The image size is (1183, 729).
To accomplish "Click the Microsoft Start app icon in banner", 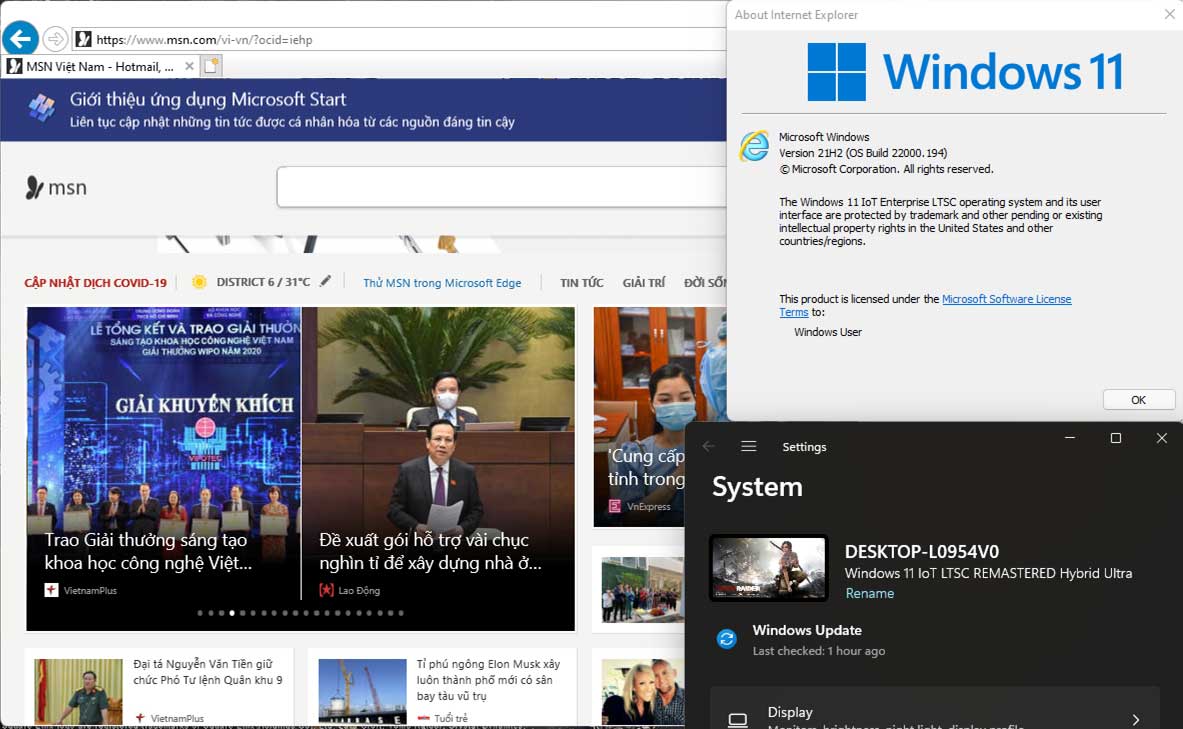I will tap(41, 109).
